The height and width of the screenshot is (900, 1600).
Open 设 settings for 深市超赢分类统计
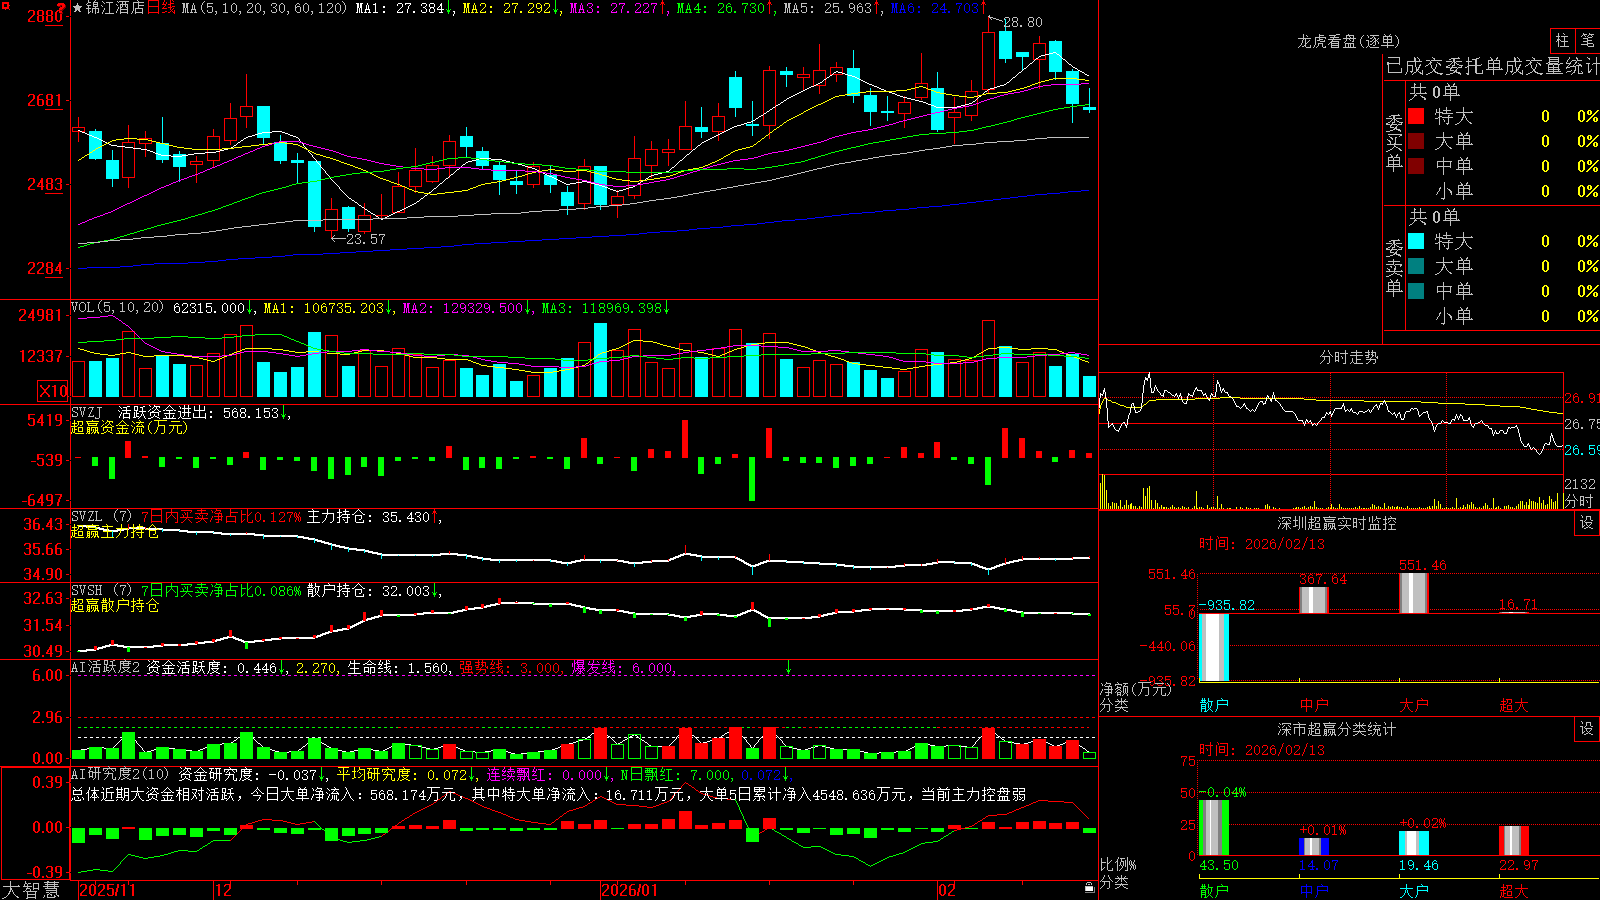[1587, 729]
